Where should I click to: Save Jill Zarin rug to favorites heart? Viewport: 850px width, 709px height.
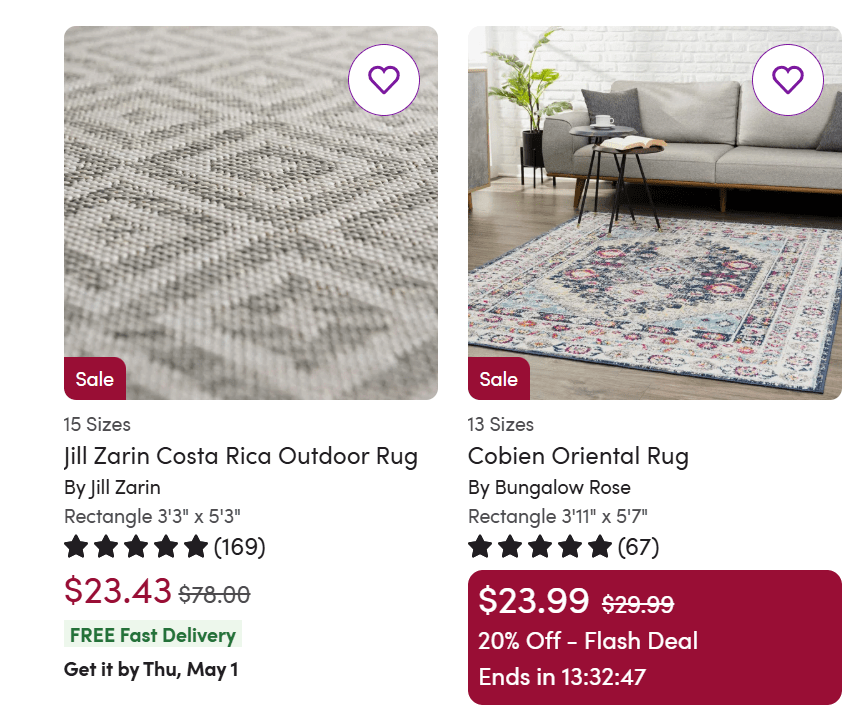tap(384, 80)
